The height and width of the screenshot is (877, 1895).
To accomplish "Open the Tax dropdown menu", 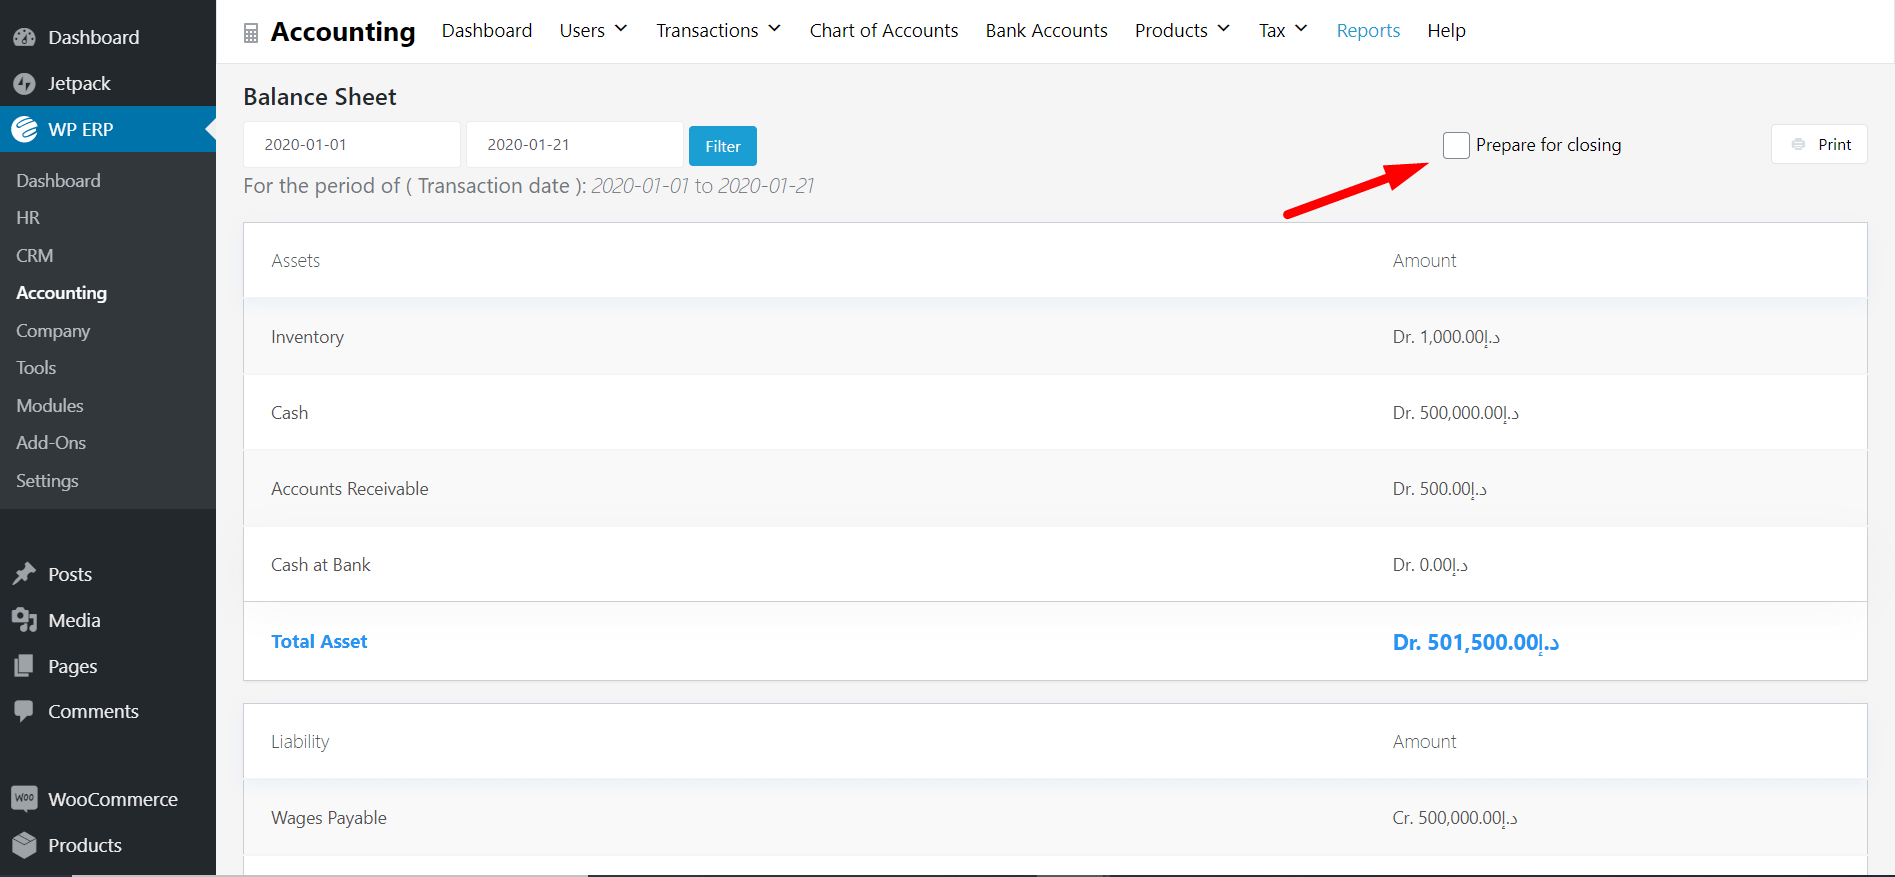I will click(x=1283, y=31).
